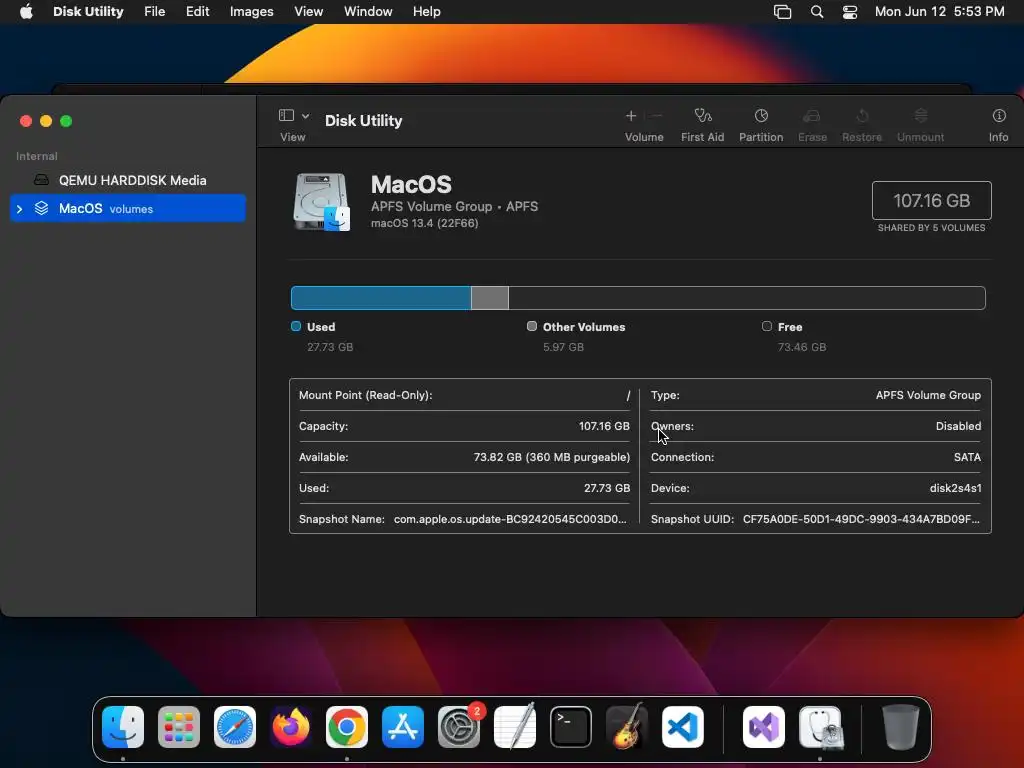Open Launchpad from the Dock
Viewport: 1024px width, 768px height.
[x=179, y=727]
